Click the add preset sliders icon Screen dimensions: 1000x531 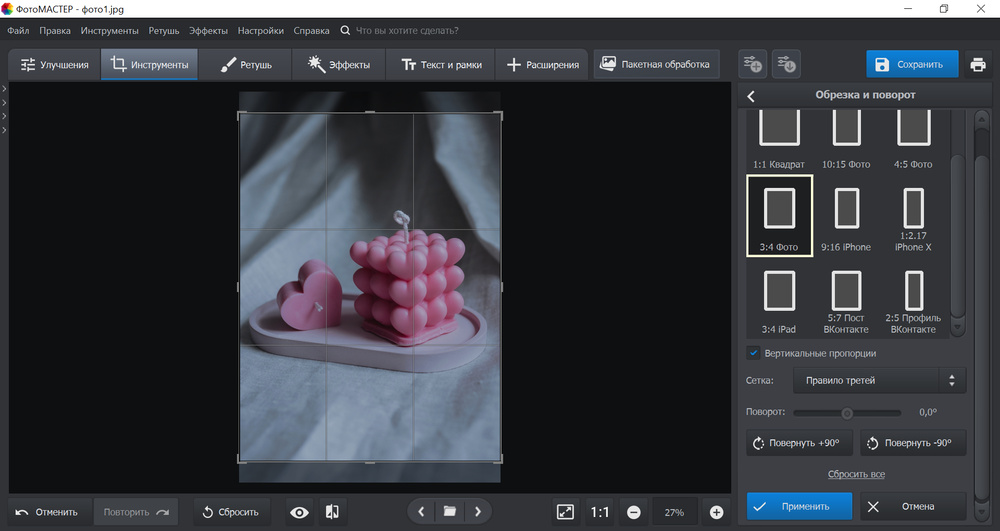[752, 65]
